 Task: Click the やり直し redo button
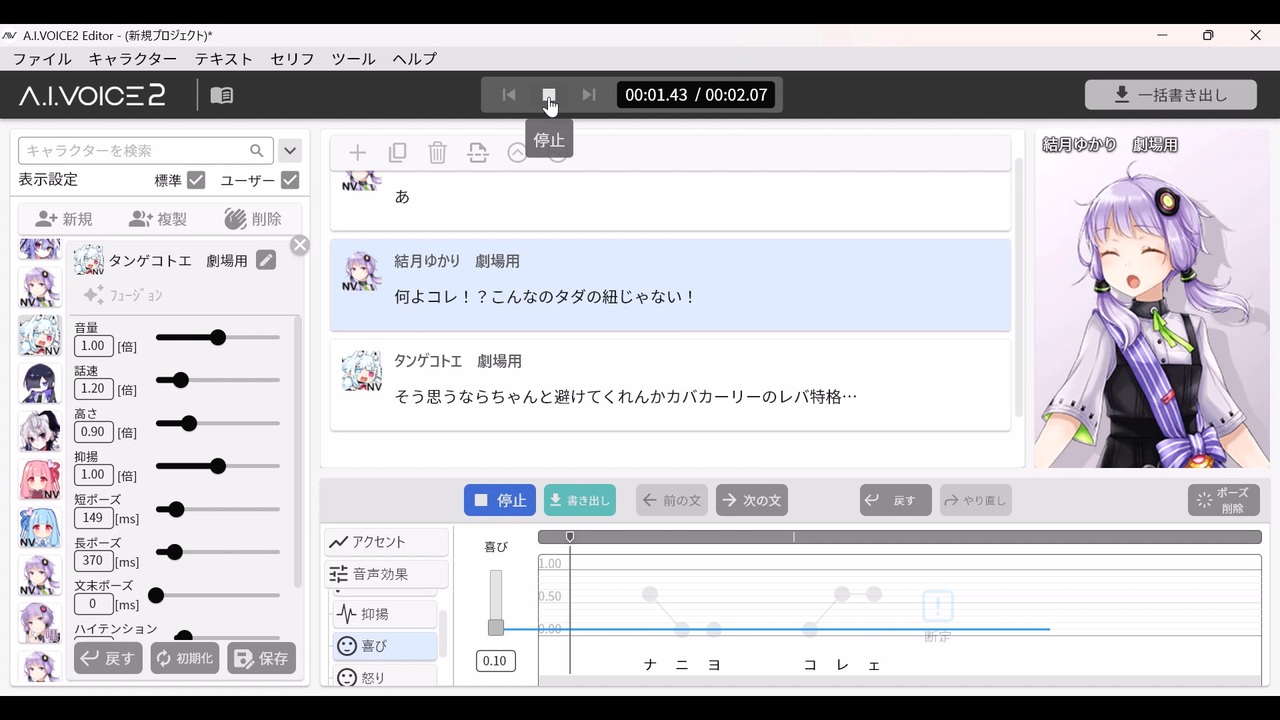coord(976,500)
